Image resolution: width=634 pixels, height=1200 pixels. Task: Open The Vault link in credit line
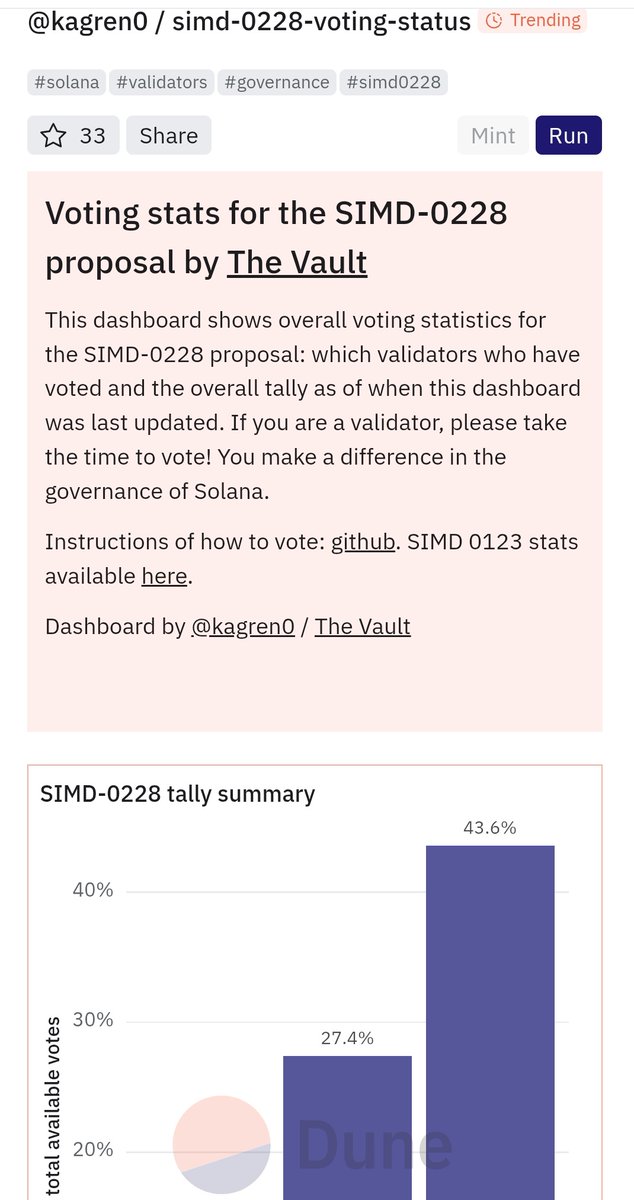pos(362,626)
